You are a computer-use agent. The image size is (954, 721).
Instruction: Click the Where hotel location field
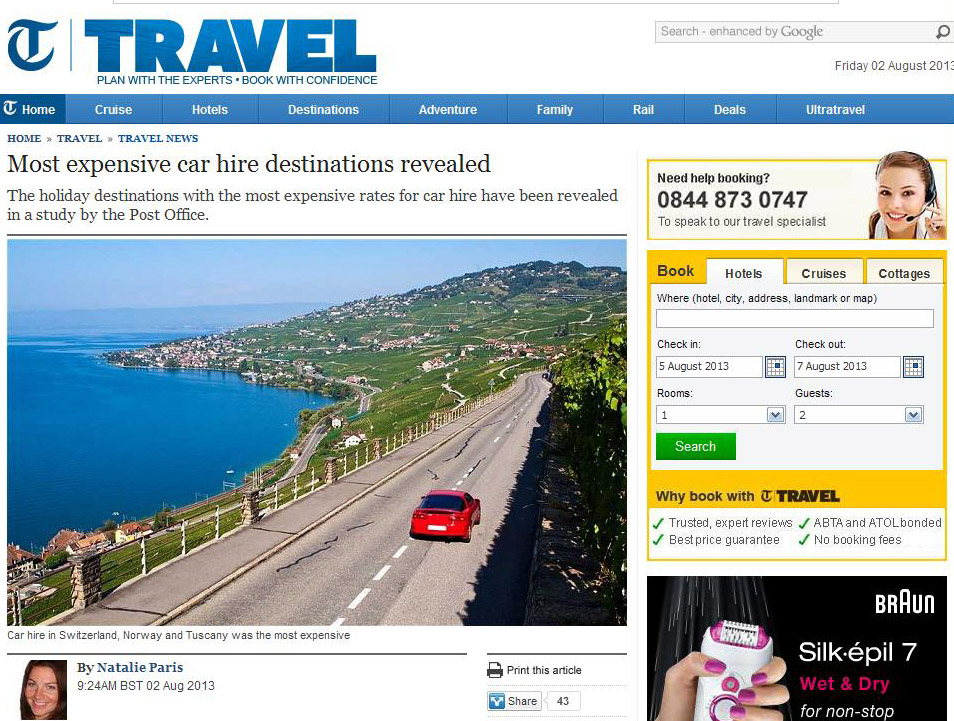pos(795,318)
